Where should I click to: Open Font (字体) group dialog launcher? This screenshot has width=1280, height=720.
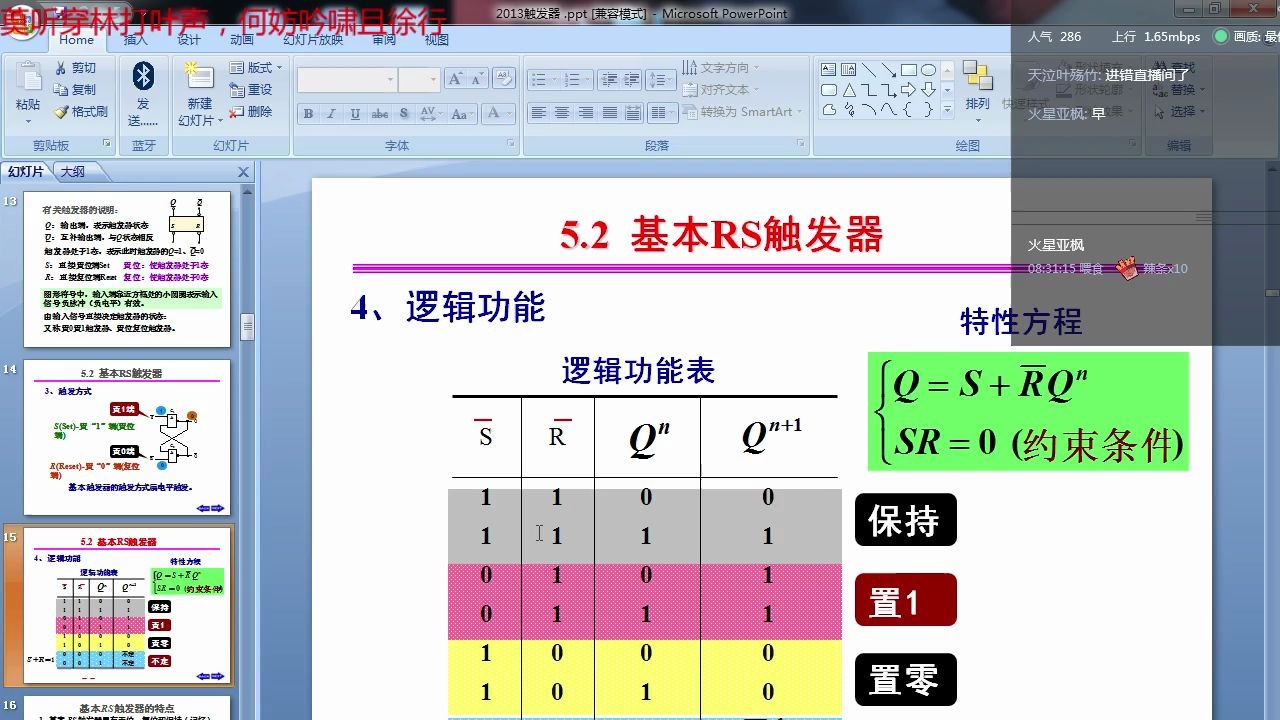pyautogui.click(x=511, y=145)
